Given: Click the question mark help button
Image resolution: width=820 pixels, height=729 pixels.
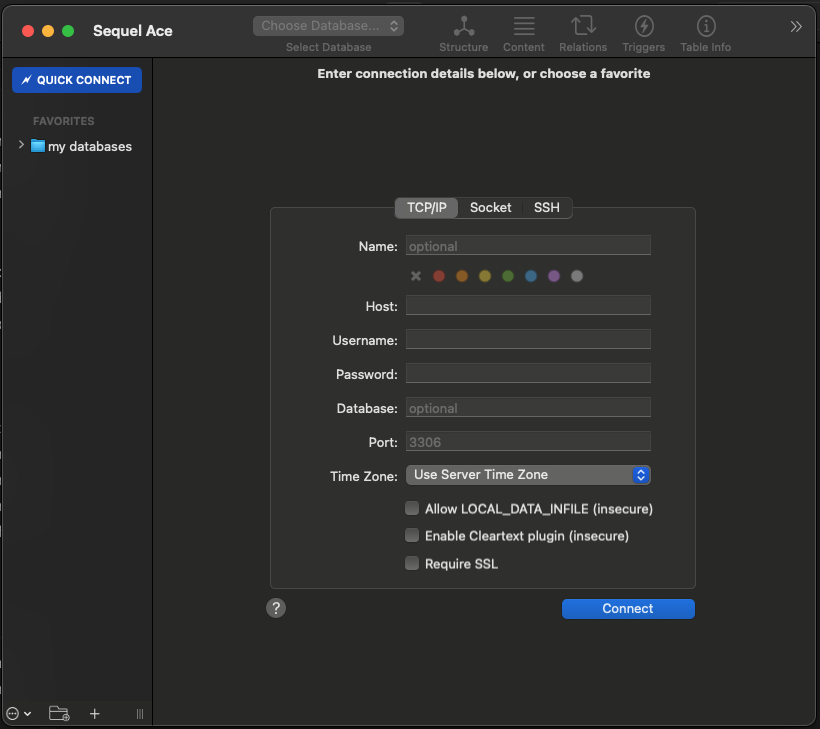Looking at the screenshot, I should (x=276, y=608).
